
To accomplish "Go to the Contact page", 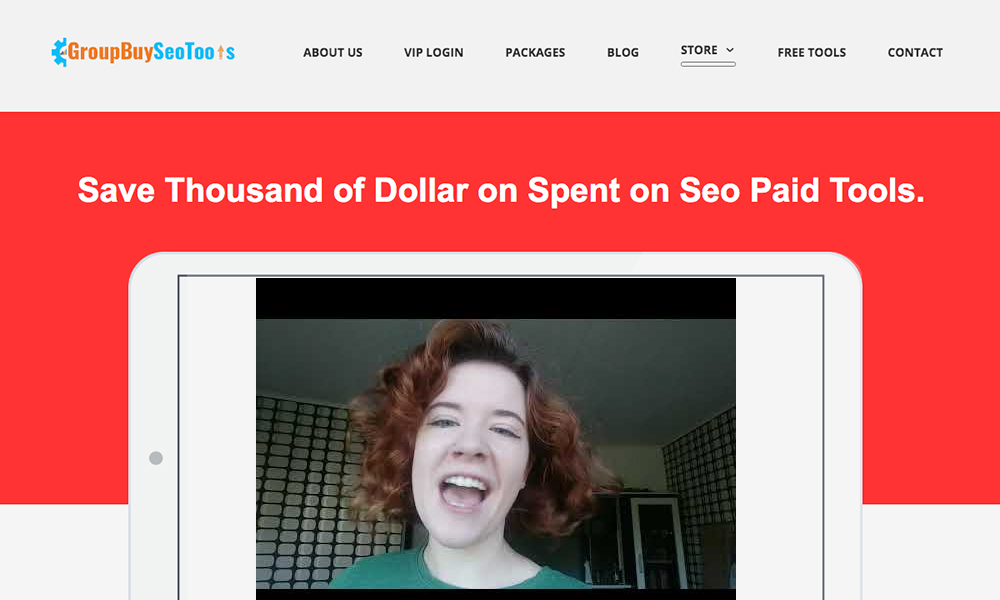I will pos(915,52).
